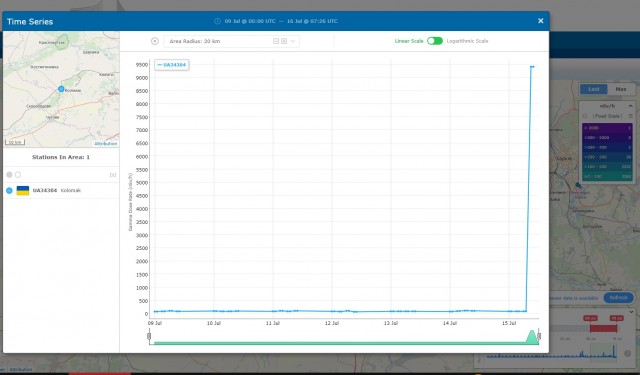This screenshot has width=640, height=375.
Task: Select the Max tab on background map
Action: tap(621, 89)
